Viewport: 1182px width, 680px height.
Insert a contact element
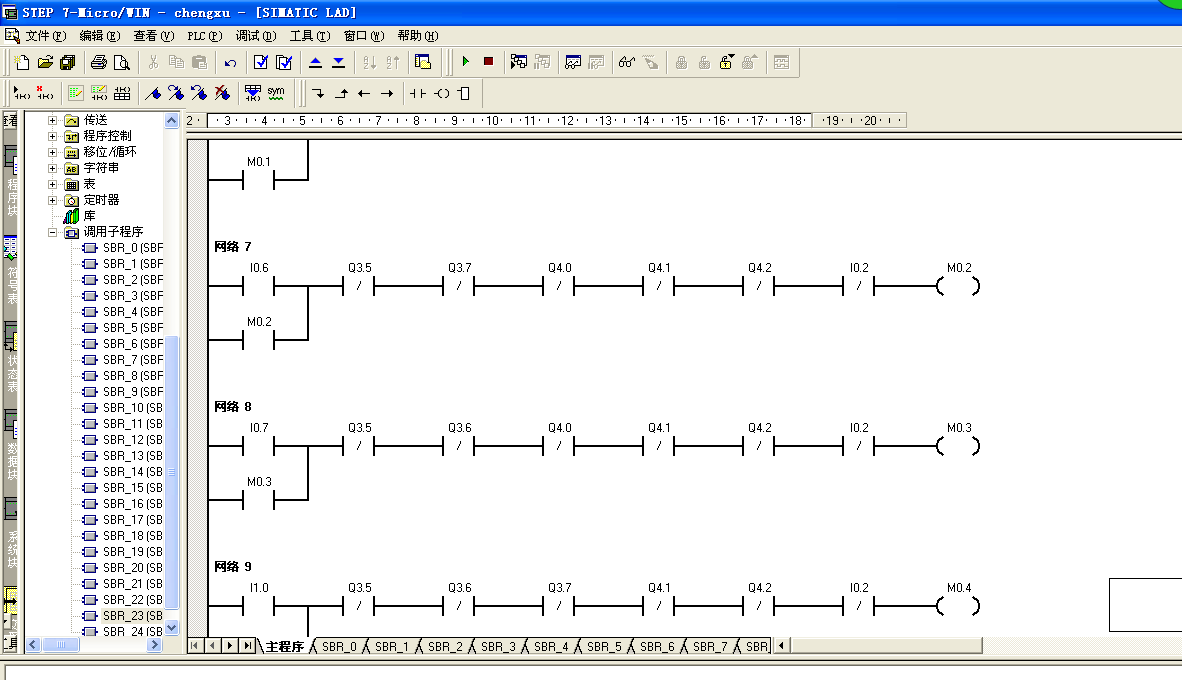[x=418, y=93]
